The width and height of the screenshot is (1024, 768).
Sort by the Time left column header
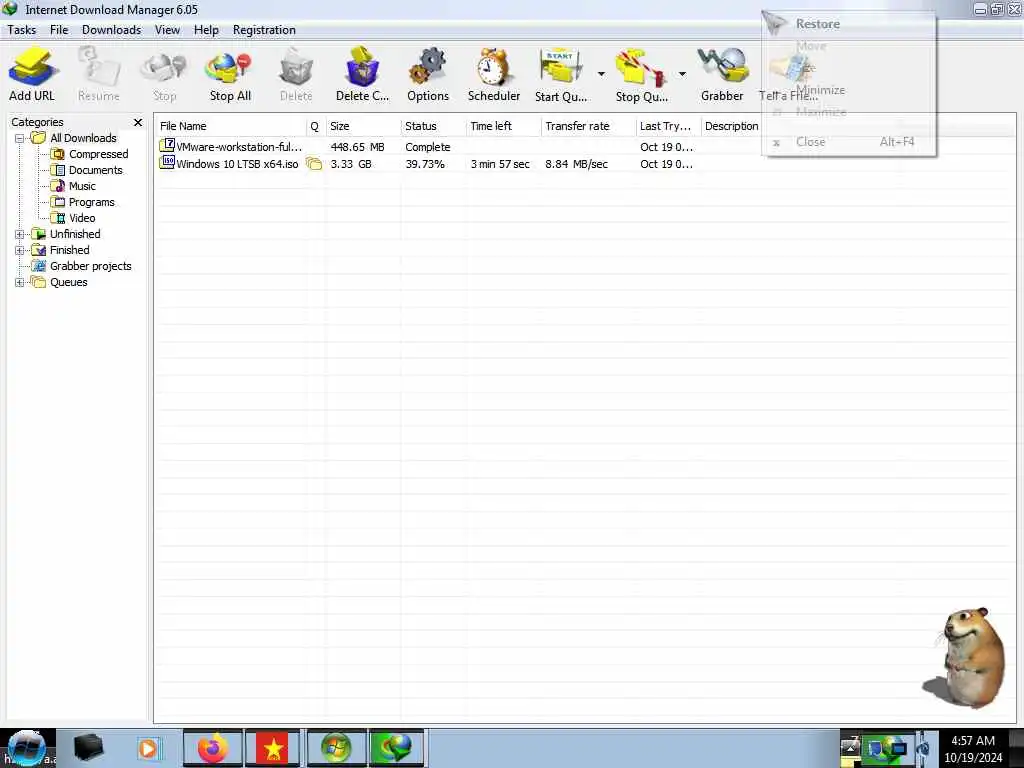click(504, 126)
